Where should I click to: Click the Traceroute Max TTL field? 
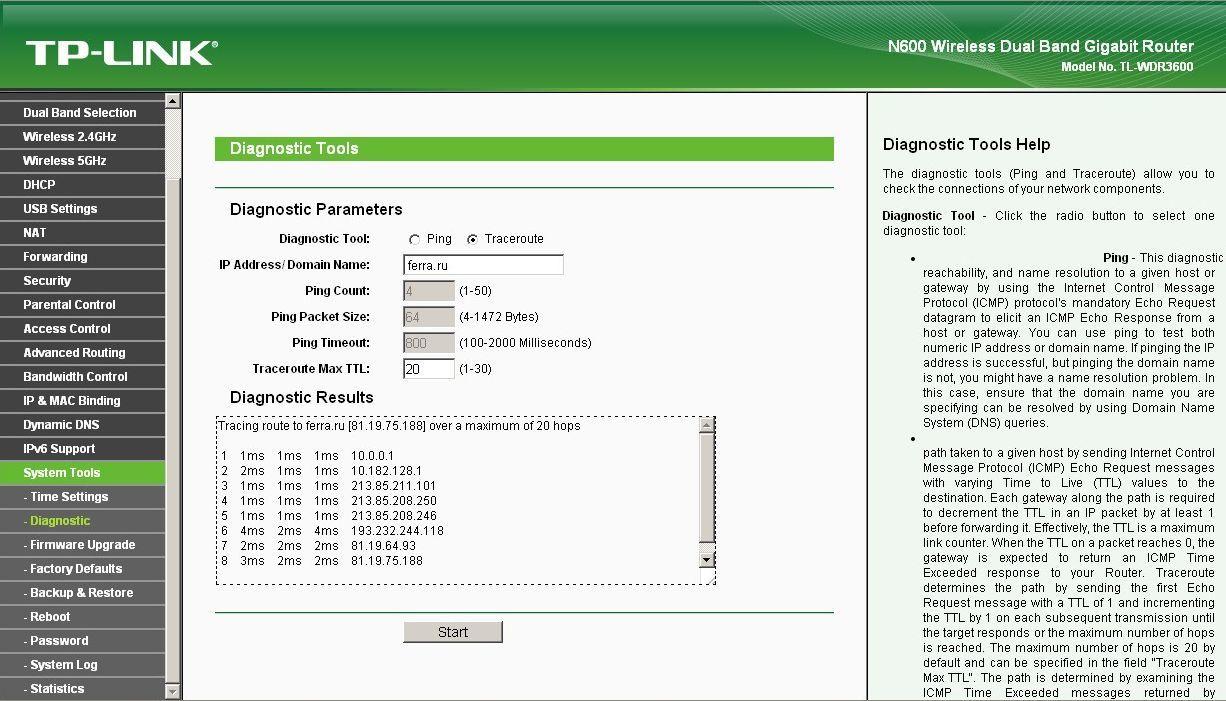[428, 369]
